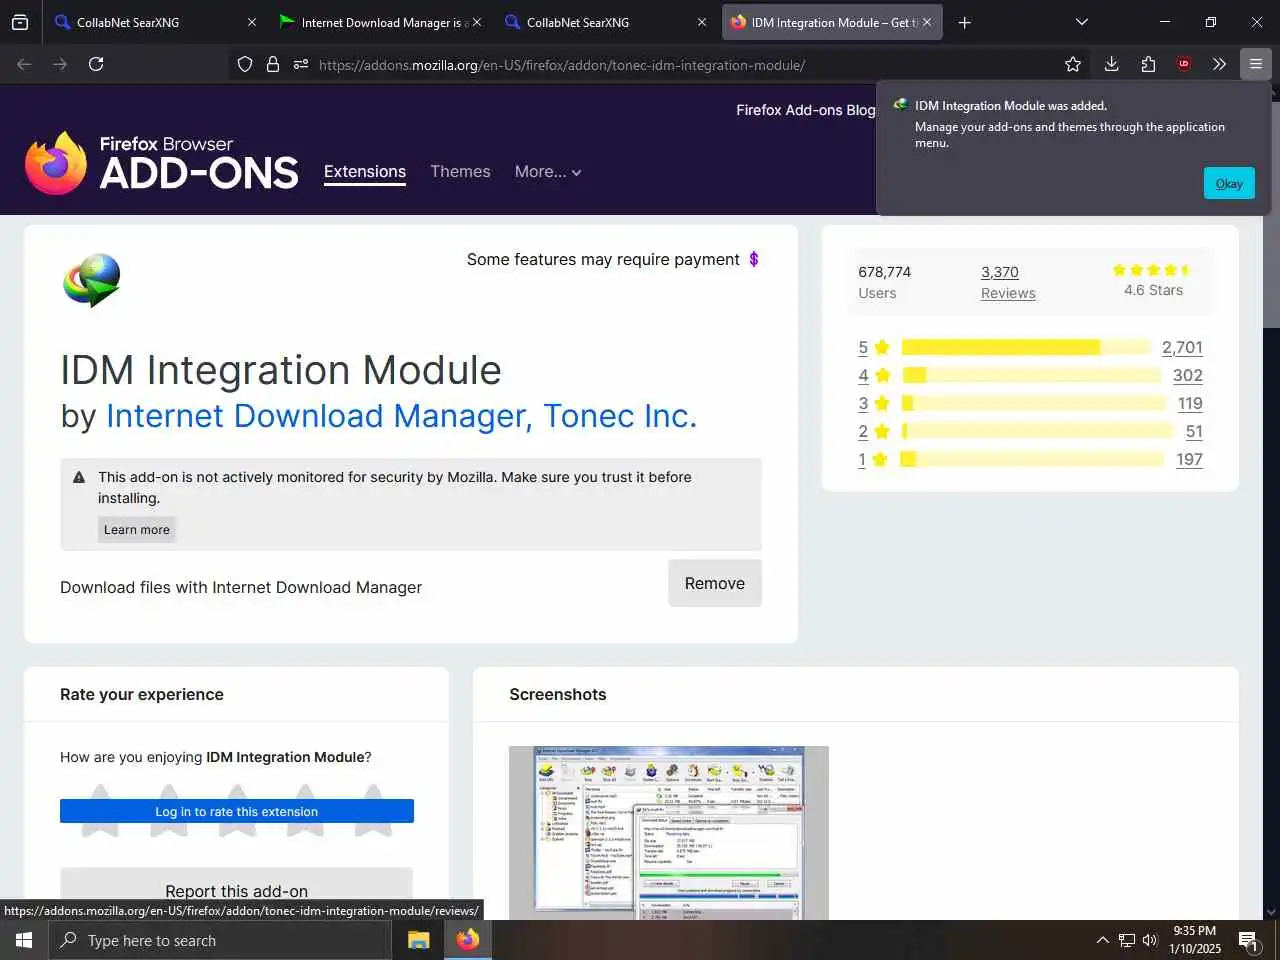
Task: Filter reviews by 4 star bar
Action: point(1031,375)
